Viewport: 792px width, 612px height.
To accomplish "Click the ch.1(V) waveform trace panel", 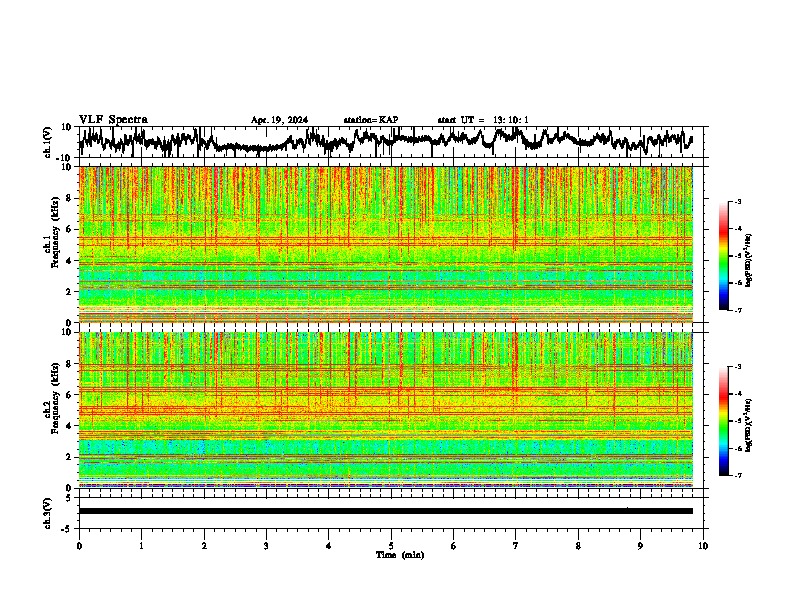I will (x=393, y=142).
